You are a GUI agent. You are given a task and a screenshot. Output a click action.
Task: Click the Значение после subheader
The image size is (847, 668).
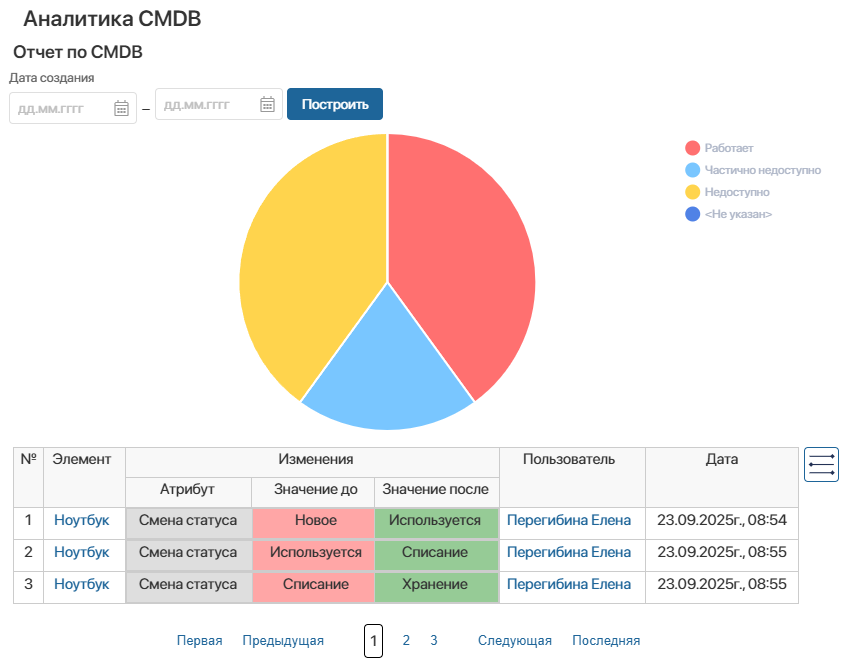(435, 490)
